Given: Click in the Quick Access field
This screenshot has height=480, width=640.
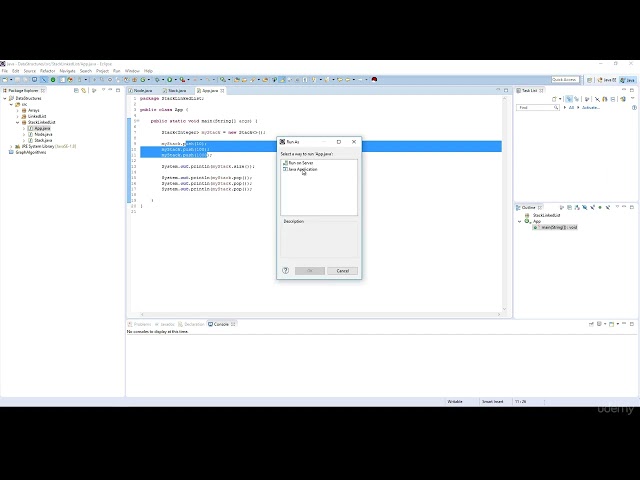Looking at the screenshot, I should click(565, 80).
